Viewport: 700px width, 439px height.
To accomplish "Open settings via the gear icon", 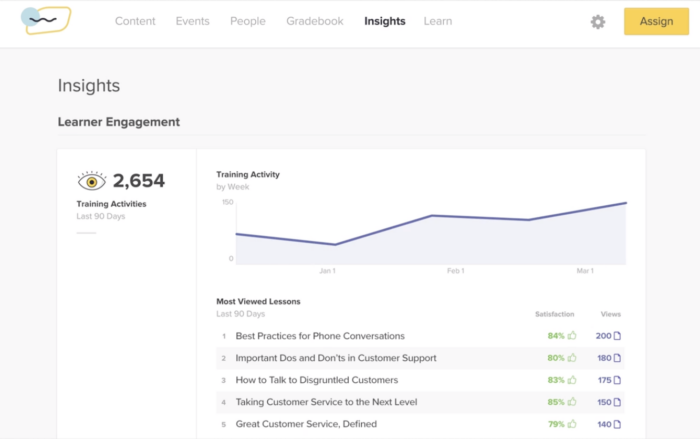I will (x=598, y=22).
